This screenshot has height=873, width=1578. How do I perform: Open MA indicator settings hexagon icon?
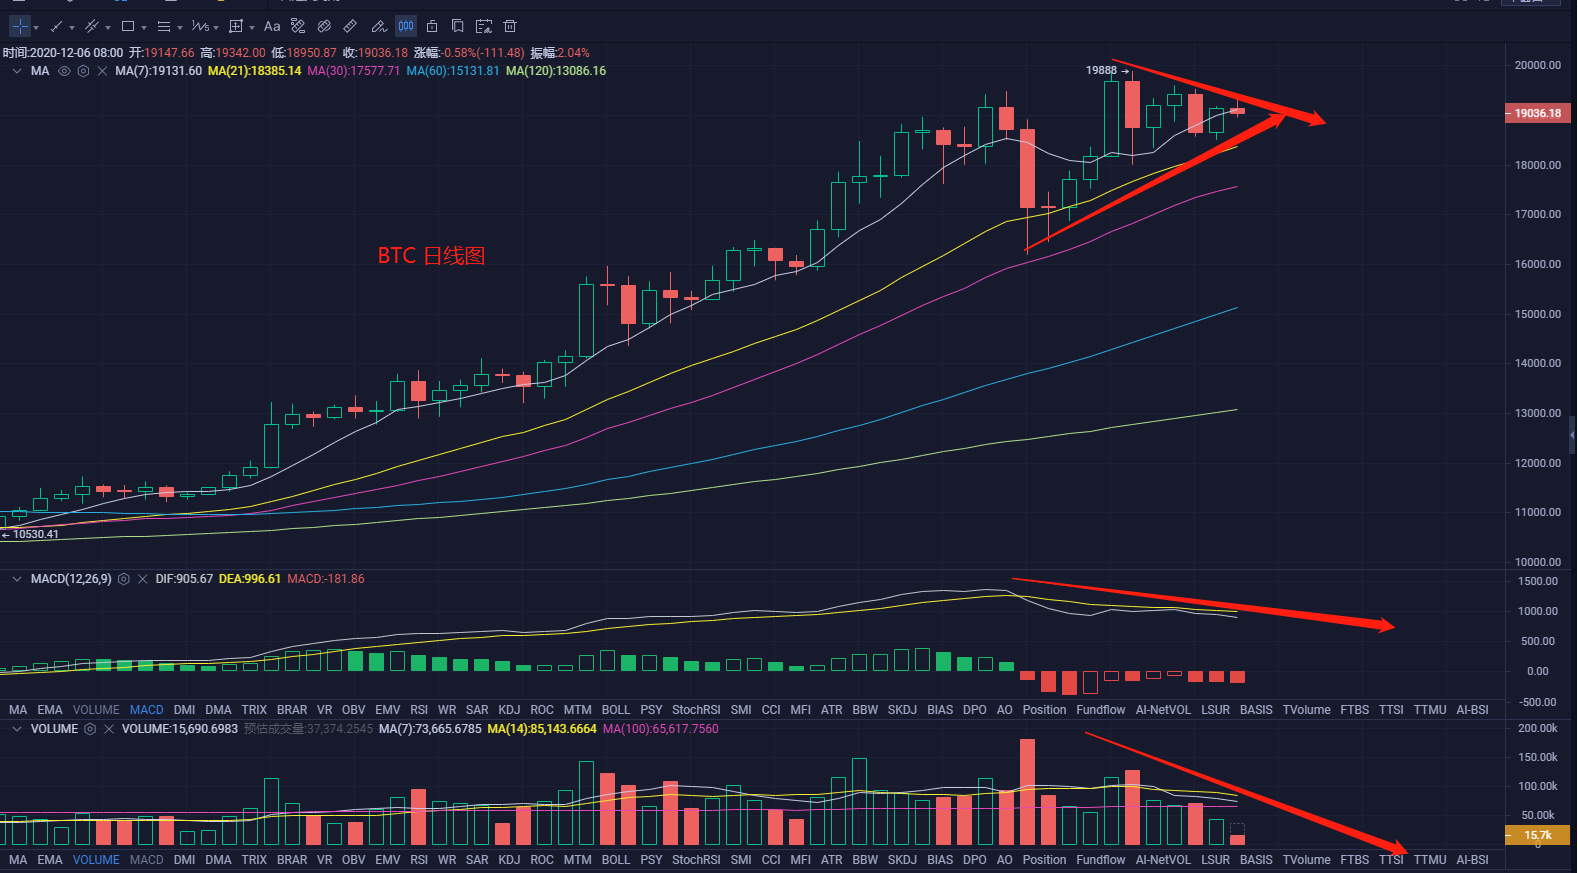click(x=83, y=71)
